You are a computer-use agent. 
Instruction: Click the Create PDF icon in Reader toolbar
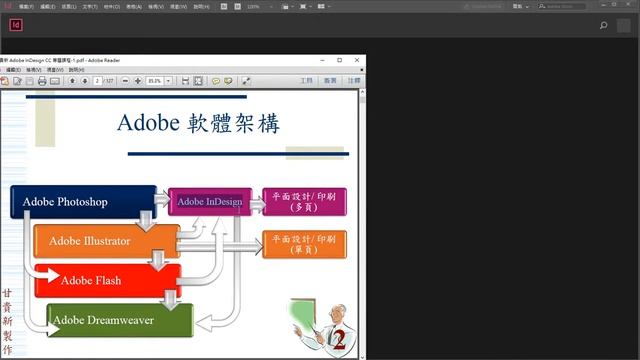click(4, 81)
